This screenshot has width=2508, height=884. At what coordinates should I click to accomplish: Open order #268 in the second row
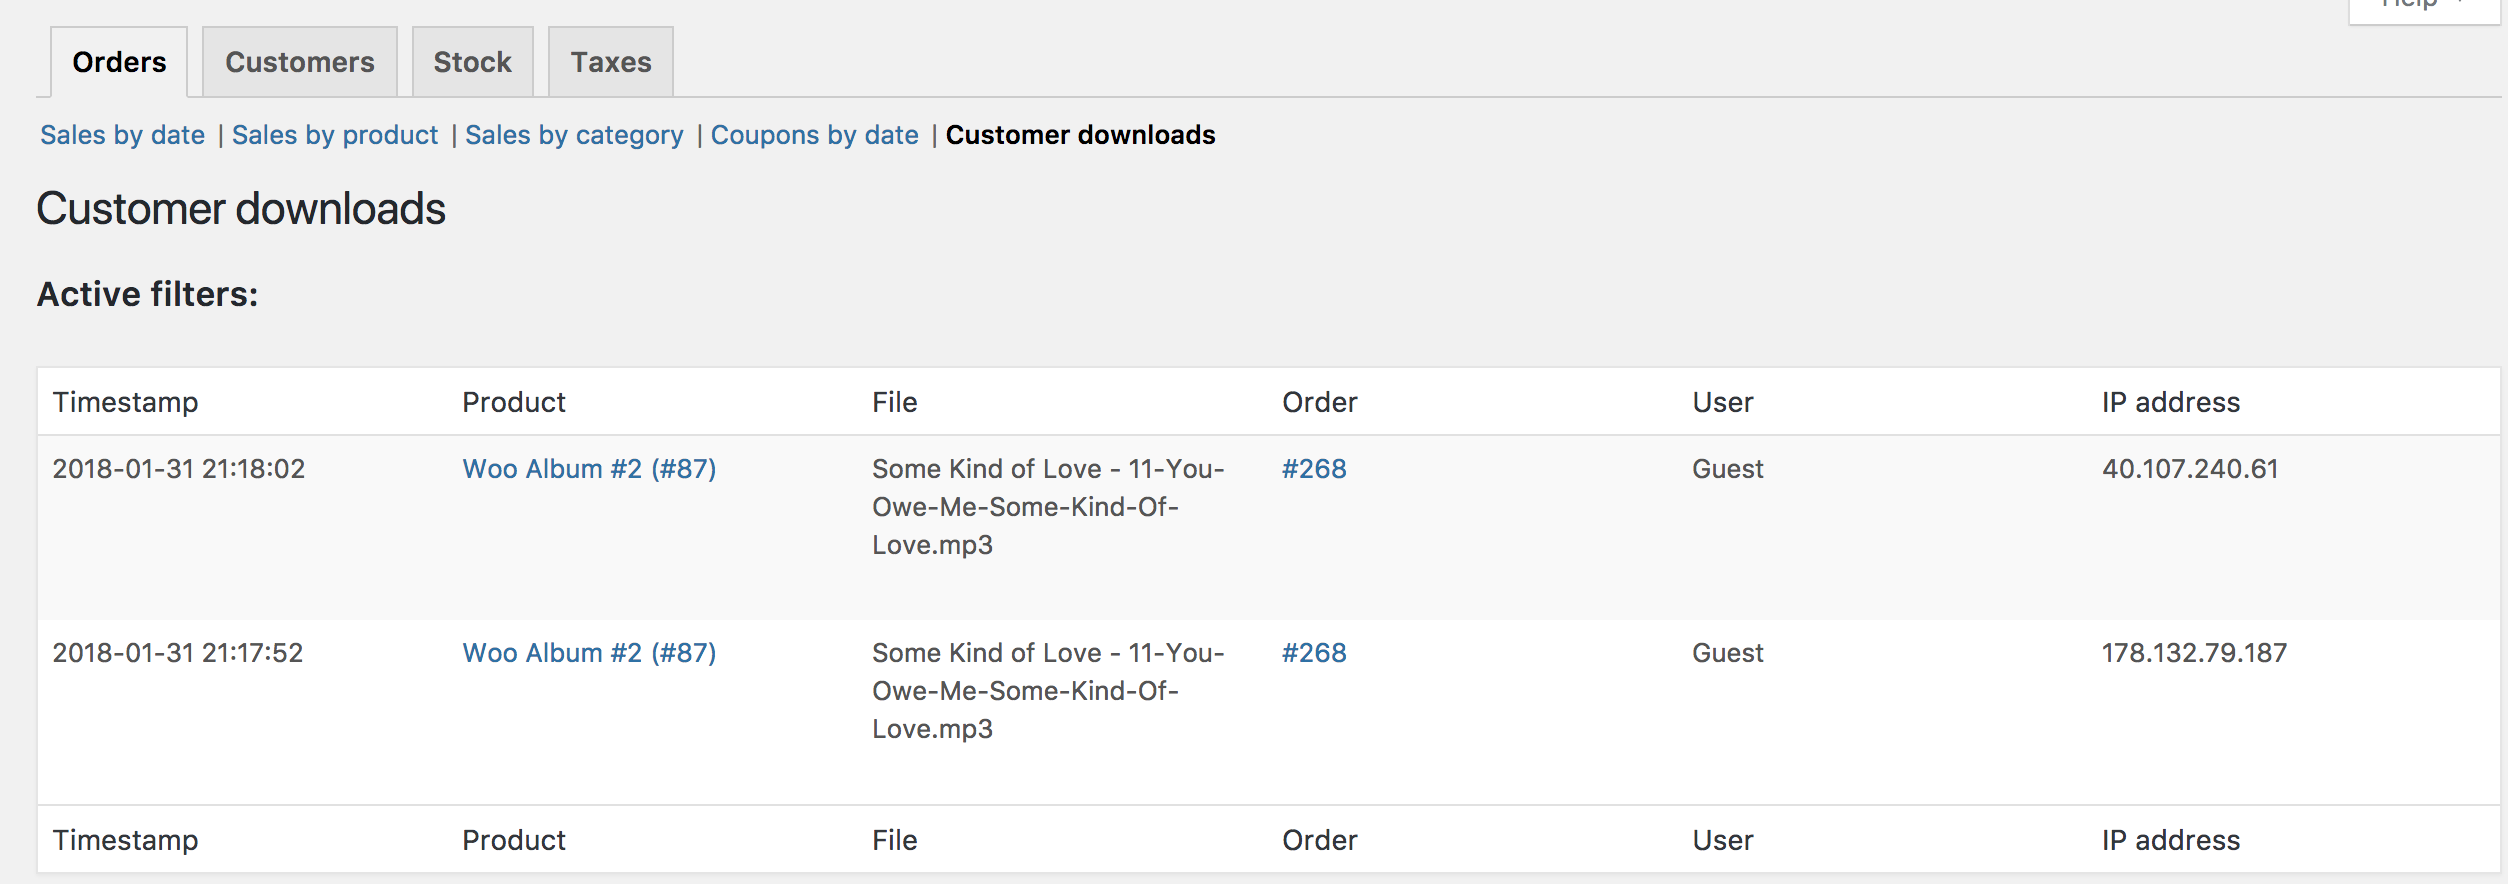coord(1313,652)
